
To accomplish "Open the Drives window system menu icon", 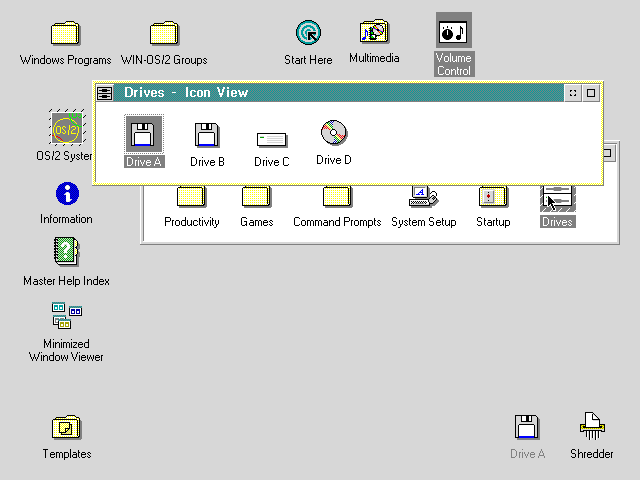I will [104, 93].
